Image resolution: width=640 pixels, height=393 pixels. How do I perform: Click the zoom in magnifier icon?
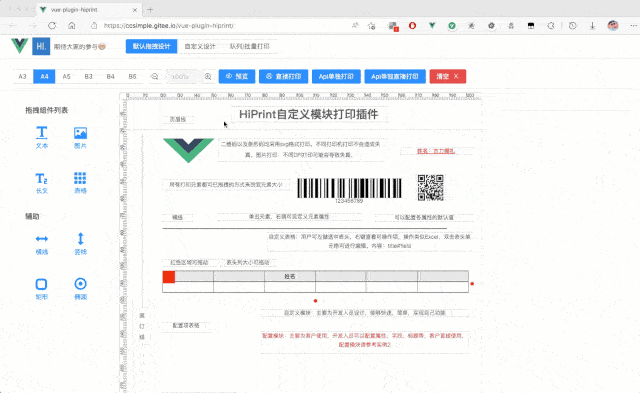208,76
